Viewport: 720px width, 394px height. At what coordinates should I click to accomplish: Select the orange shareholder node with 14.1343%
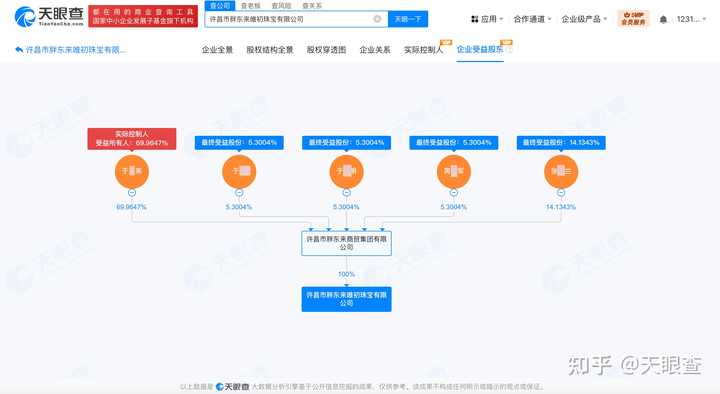(x=561, y=171)
